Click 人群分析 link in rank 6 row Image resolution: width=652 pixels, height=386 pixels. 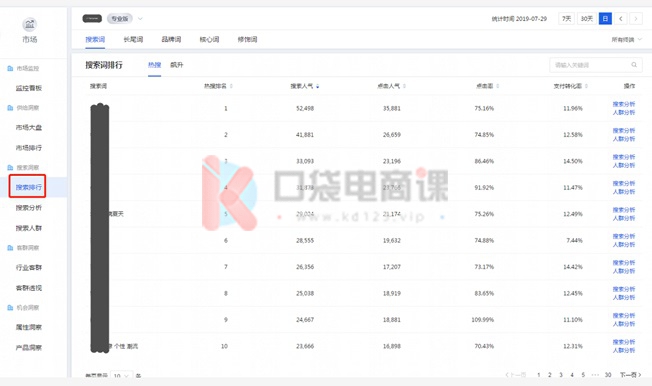624,245
